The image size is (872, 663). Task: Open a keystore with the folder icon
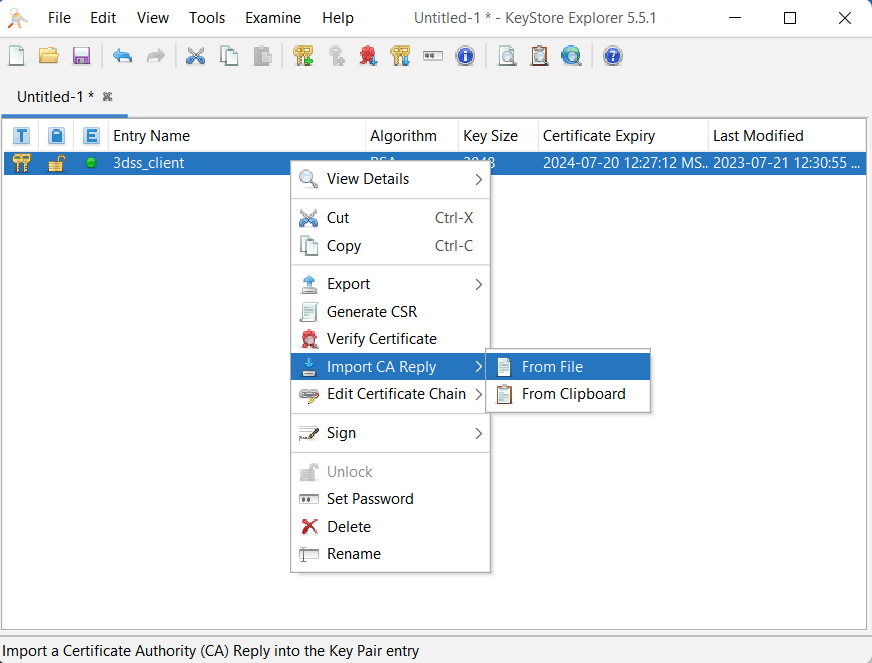(49, 56)
